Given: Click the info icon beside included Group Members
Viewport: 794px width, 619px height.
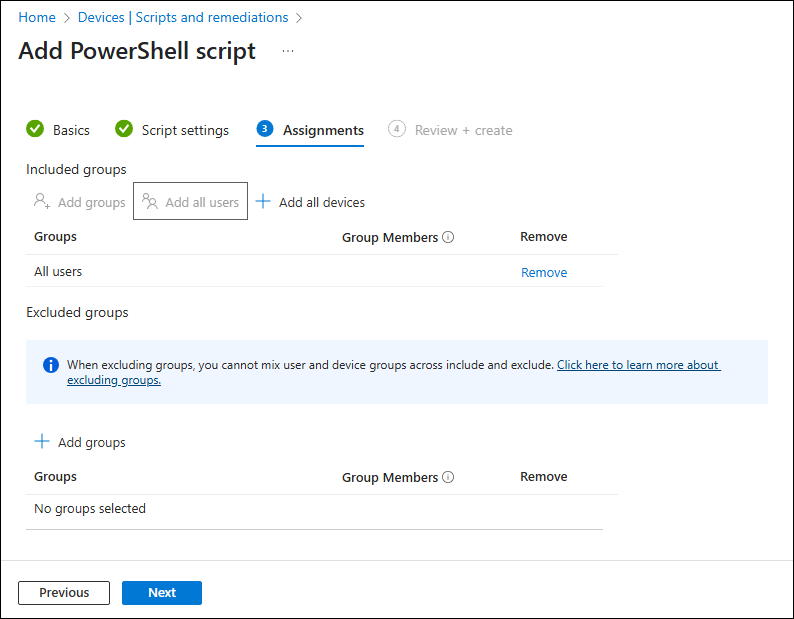Looking at the screenshot, I should pos(448,237).
